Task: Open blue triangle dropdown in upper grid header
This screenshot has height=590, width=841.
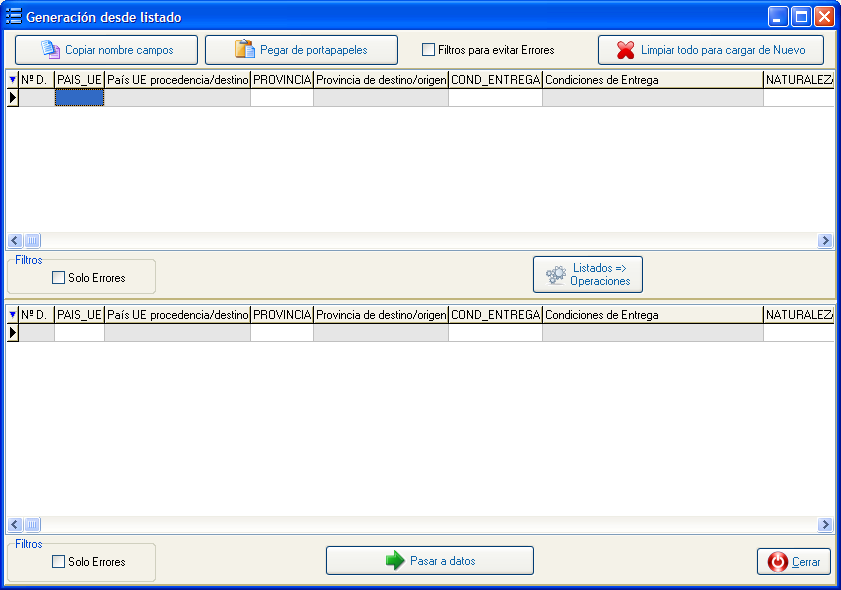Action: [x=12, y=79]
